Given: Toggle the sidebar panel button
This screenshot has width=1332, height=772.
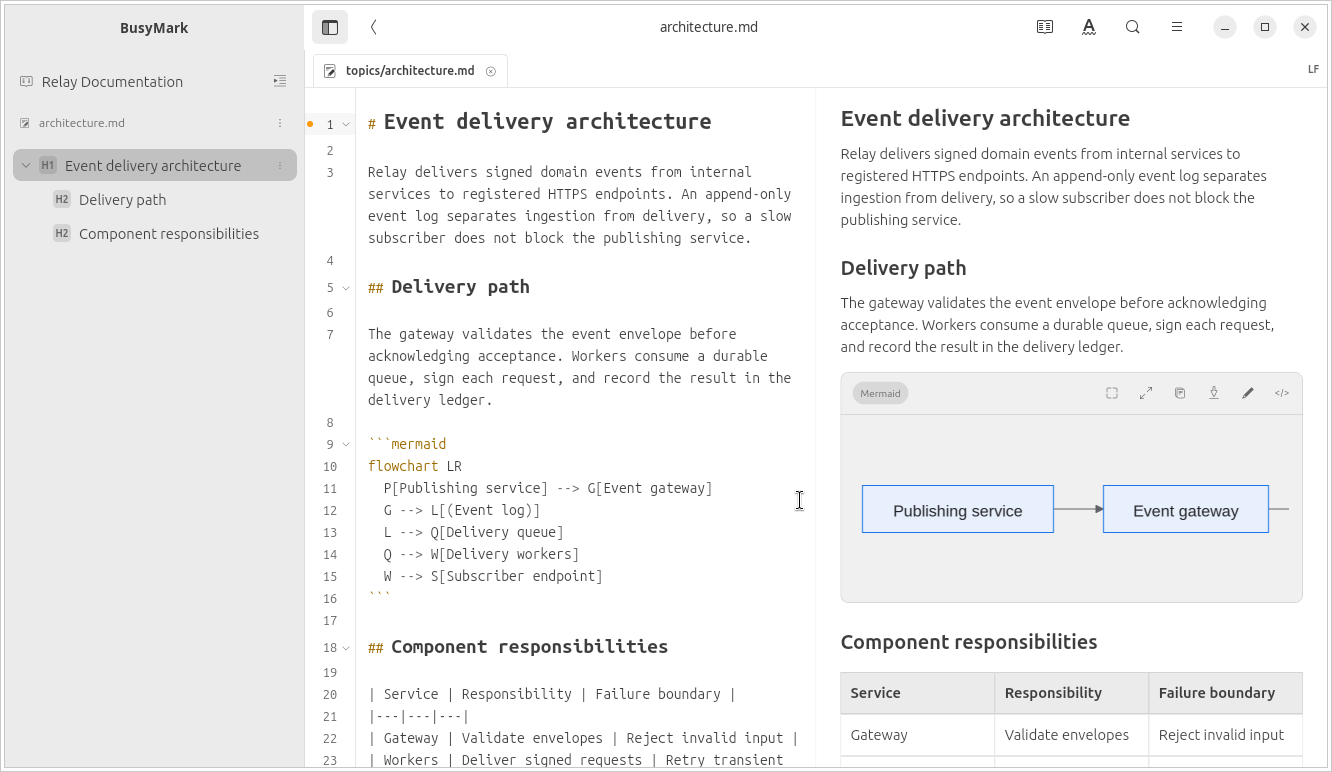Looking at the screenshot, I should pyautogui.click(x=330, y=27).
